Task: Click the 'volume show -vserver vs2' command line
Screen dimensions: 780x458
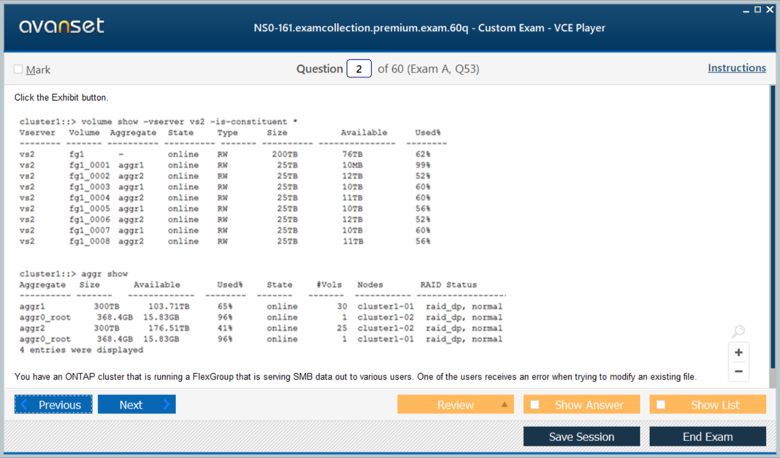Action: pyautogui.click(x=158, y=122)
